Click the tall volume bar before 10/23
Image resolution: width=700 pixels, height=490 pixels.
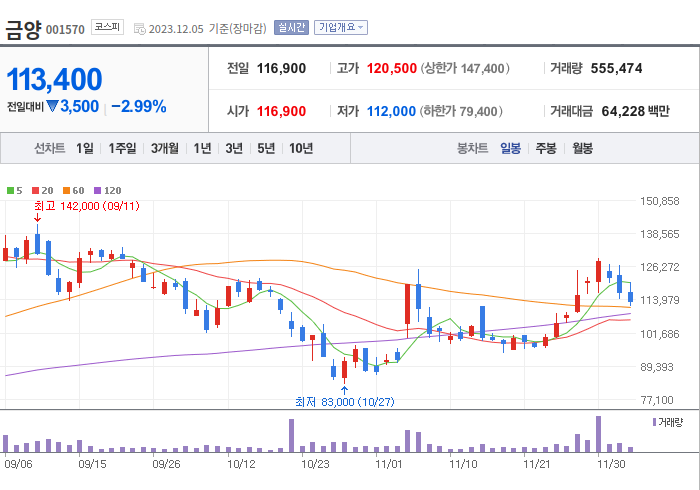292,436
